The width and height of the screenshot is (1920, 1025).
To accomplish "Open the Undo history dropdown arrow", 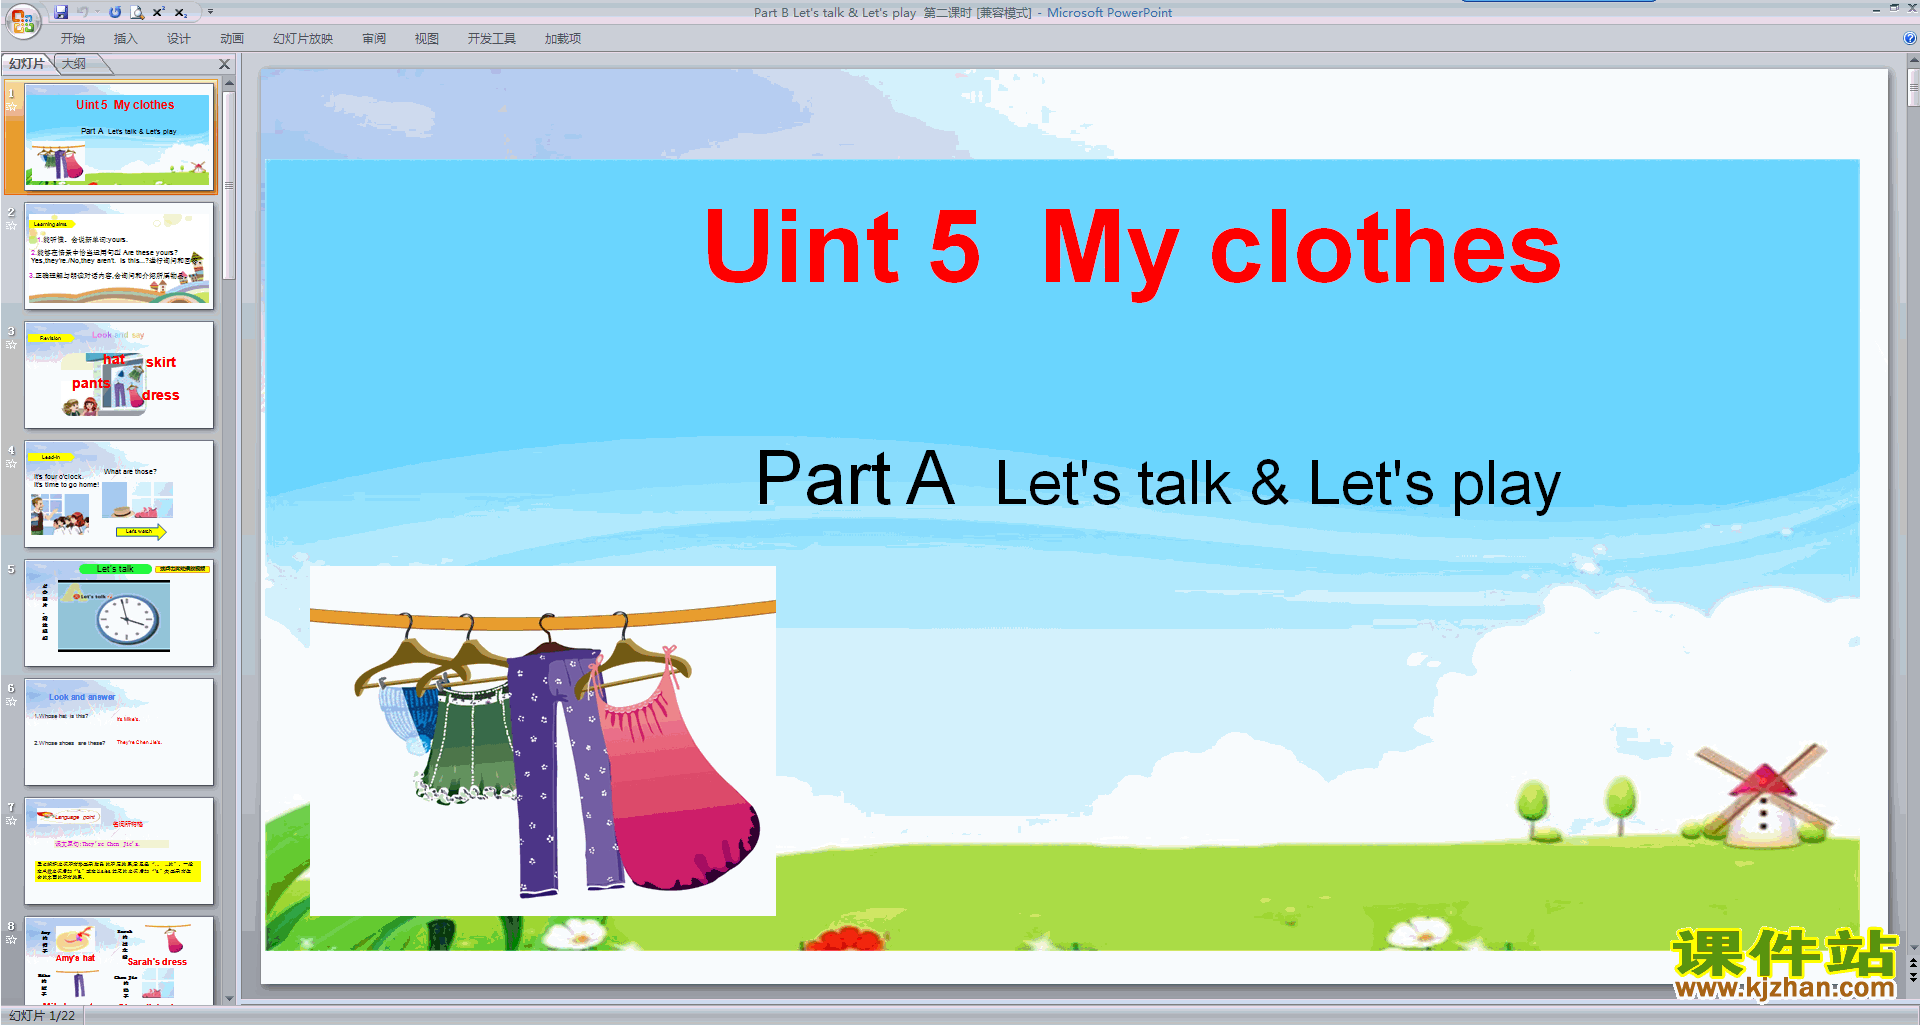I will tap(97, 12).
